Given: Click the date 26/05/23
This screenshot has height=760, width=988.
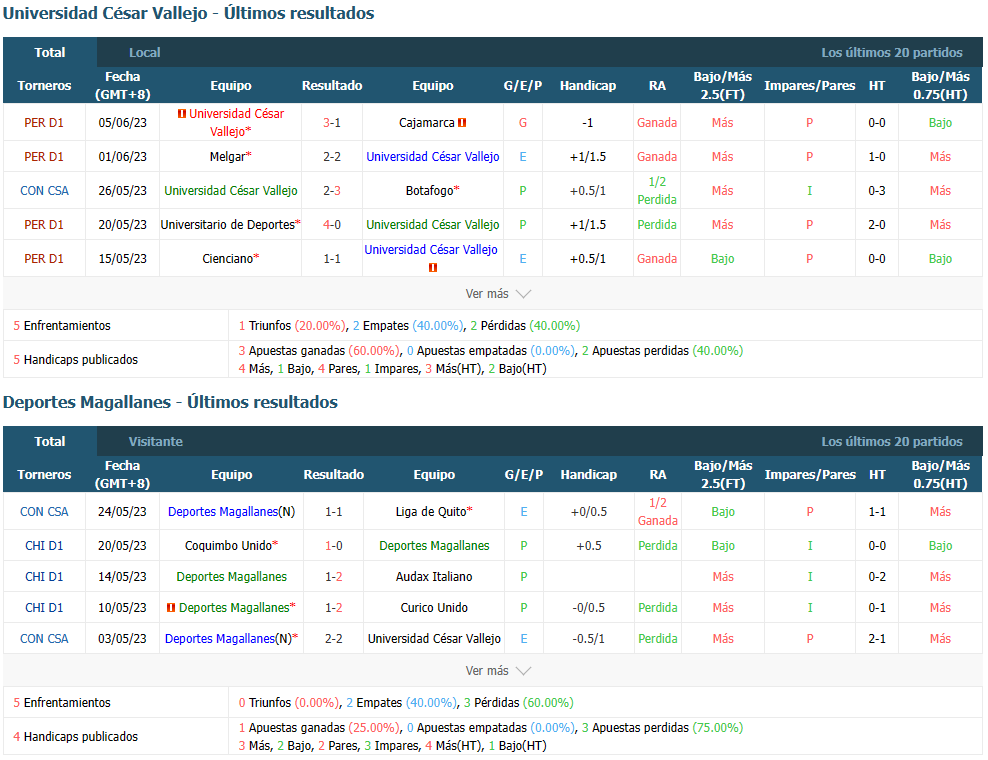Looking at the screenshot, I should click(x=122, y=191).
